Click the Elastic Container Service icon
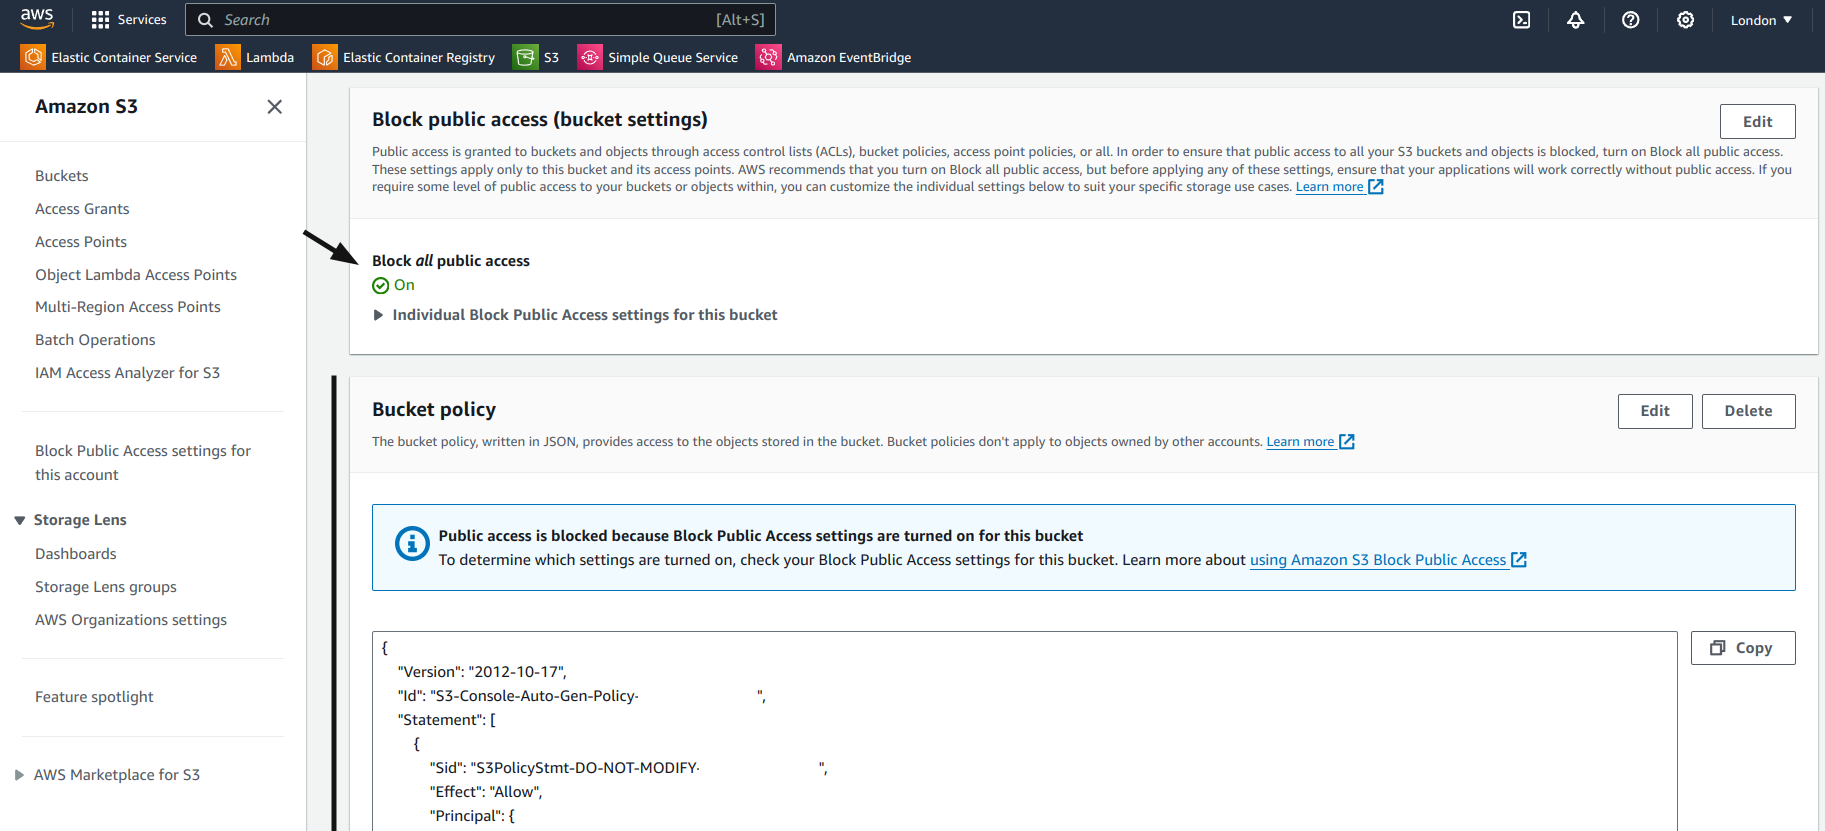Viewport: 1825px width, 831px height. pos(33,57)
